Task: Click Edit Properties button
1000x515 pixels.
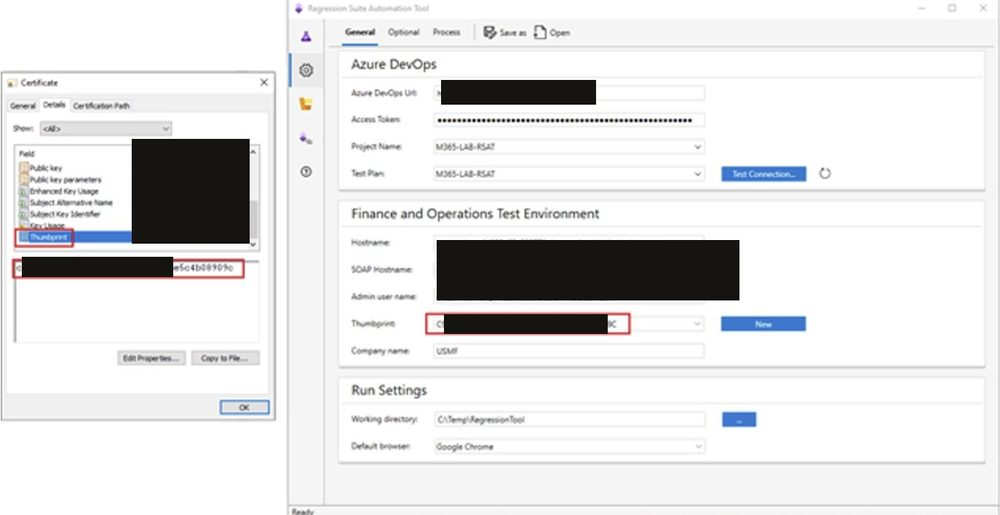Action: tap(151, 358)
